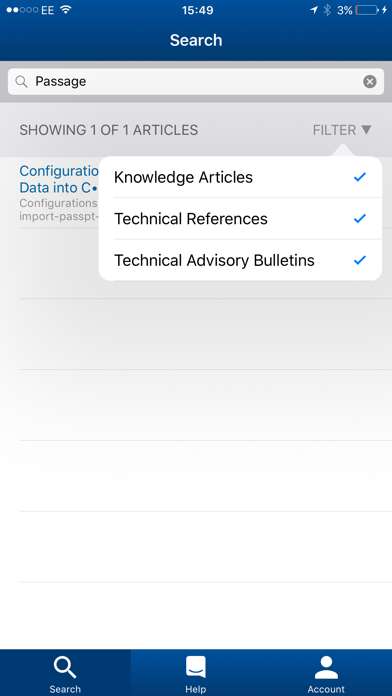Collapse the FILTER dropdown triangle
Viewport: 392px width, 696px height.
click(x=366, y=130)
